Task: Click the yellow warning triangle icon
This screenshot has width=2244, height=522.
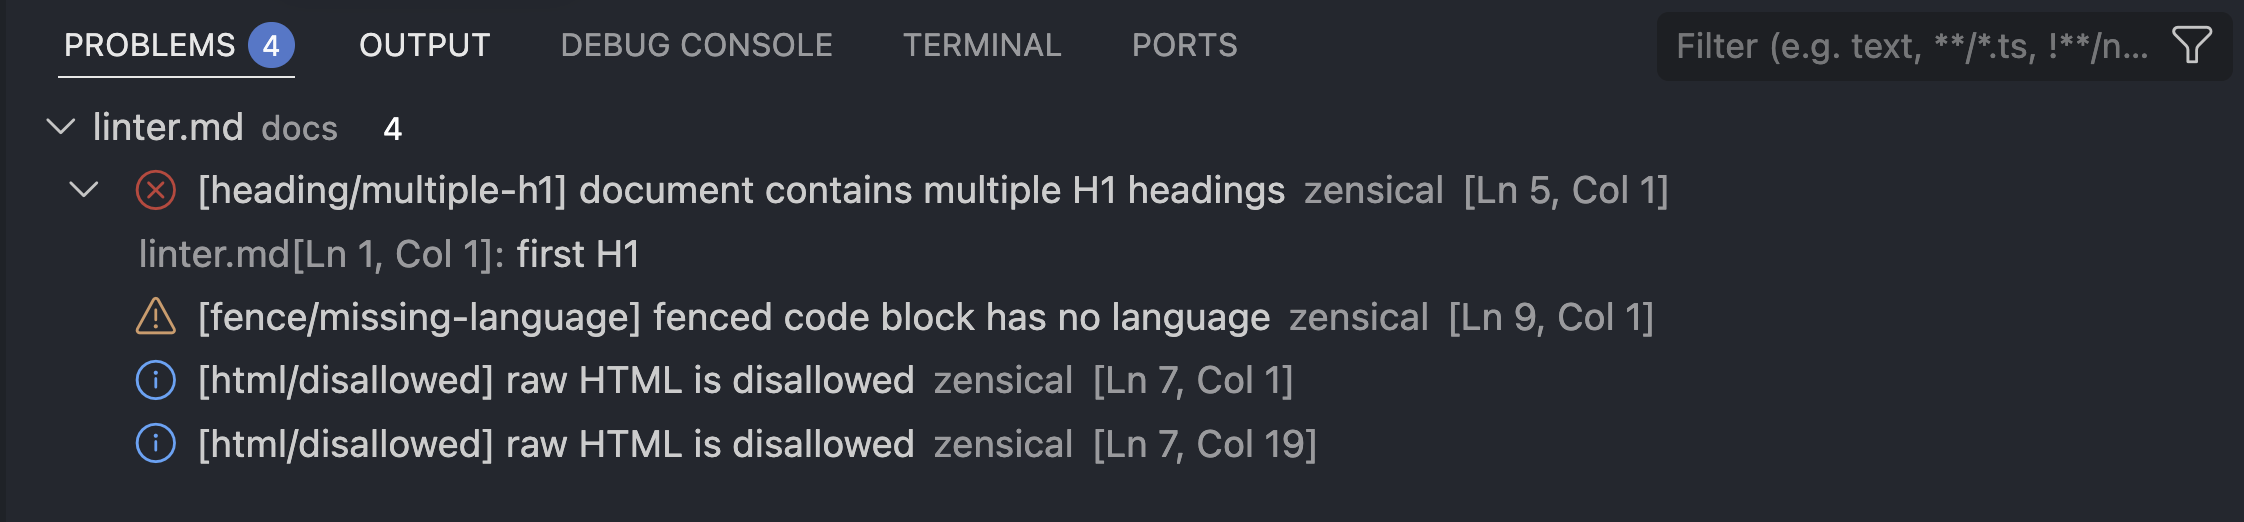Action: click(x=156, y=316)
